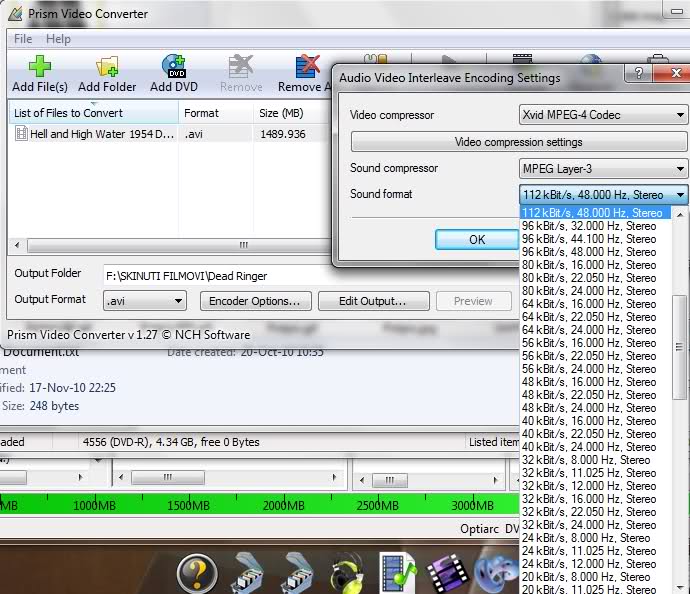690x594 pixels.
Task: Select 40 kBit/s, 24.000 Hz, Stereo
Action: point(595,447)
